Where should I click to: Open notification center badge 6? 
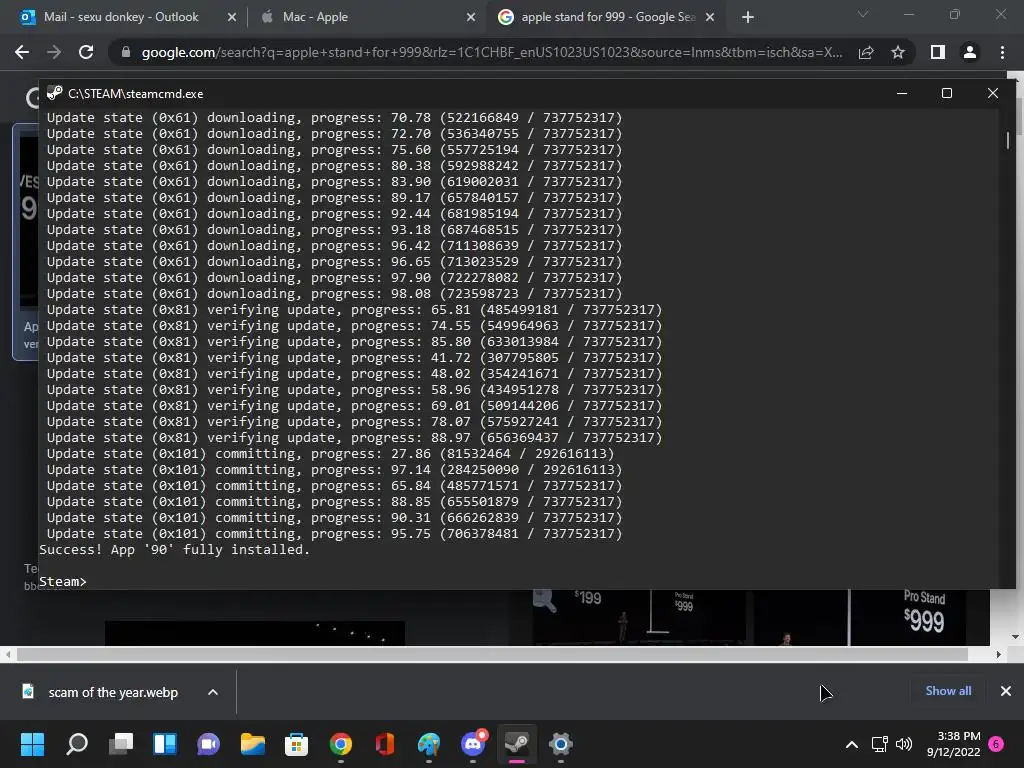997,744
